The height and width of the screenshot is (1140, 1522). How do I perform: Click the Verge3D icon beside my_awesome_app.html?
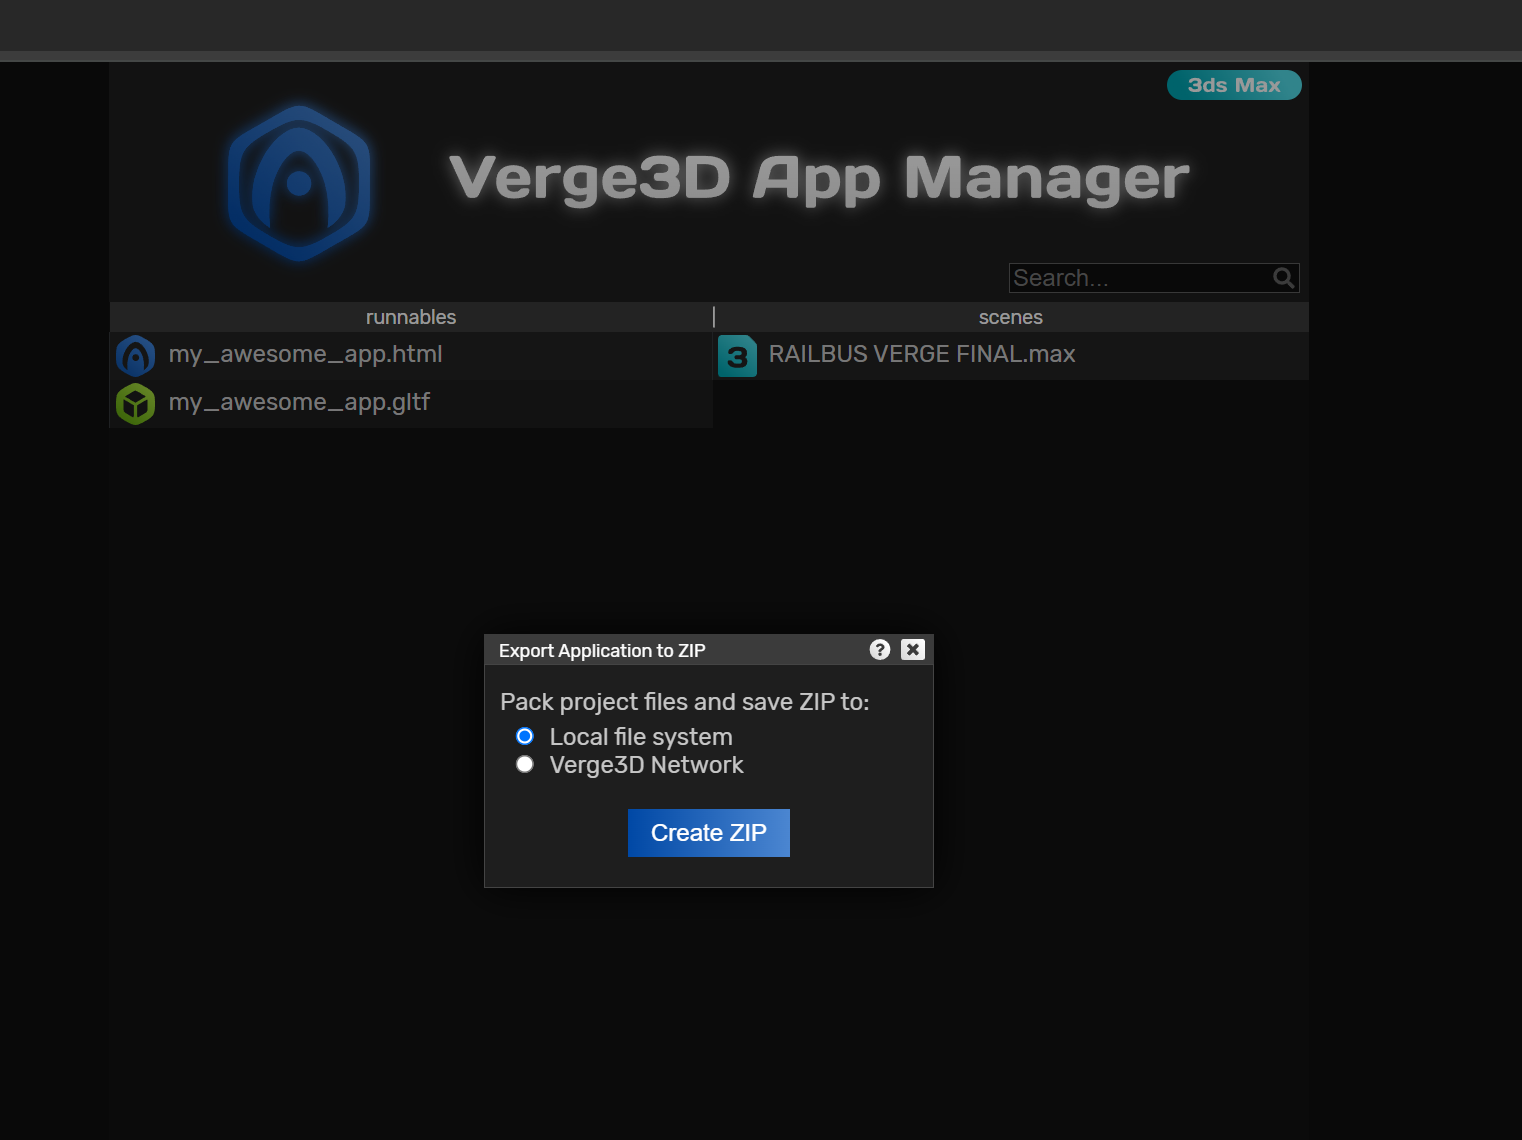pyautogui.click(x=135, y=356)
